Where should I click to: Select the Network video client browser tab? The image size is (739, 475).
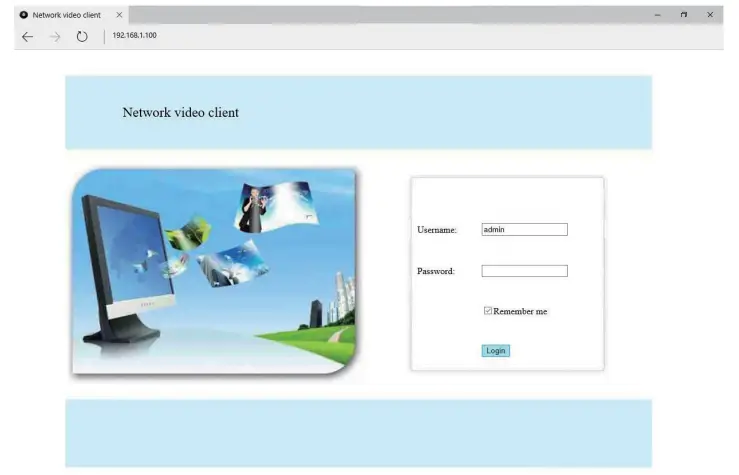click(x=71, y=15)
